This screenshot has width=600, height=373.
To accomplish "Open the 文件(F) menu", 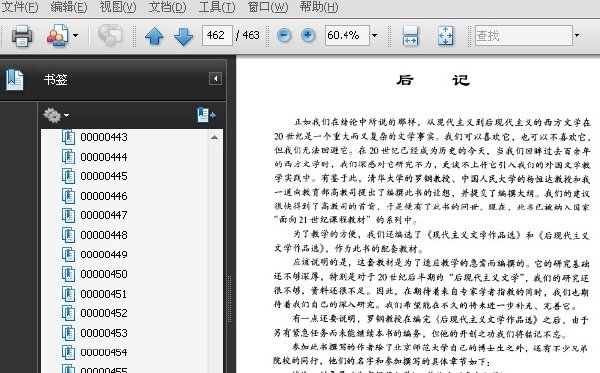I will (20, 7).
